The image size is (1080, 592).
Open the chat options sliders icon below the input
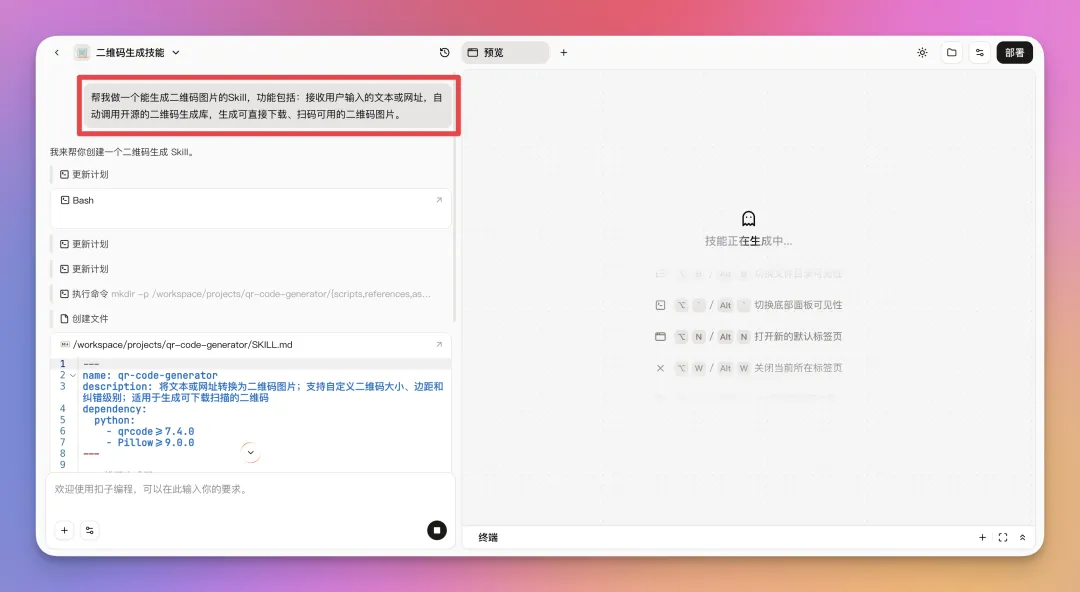pos(90,530)
